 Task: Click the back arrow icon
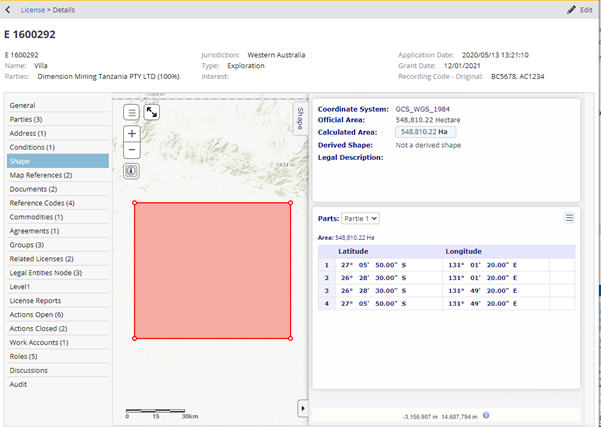click(8, 10)
